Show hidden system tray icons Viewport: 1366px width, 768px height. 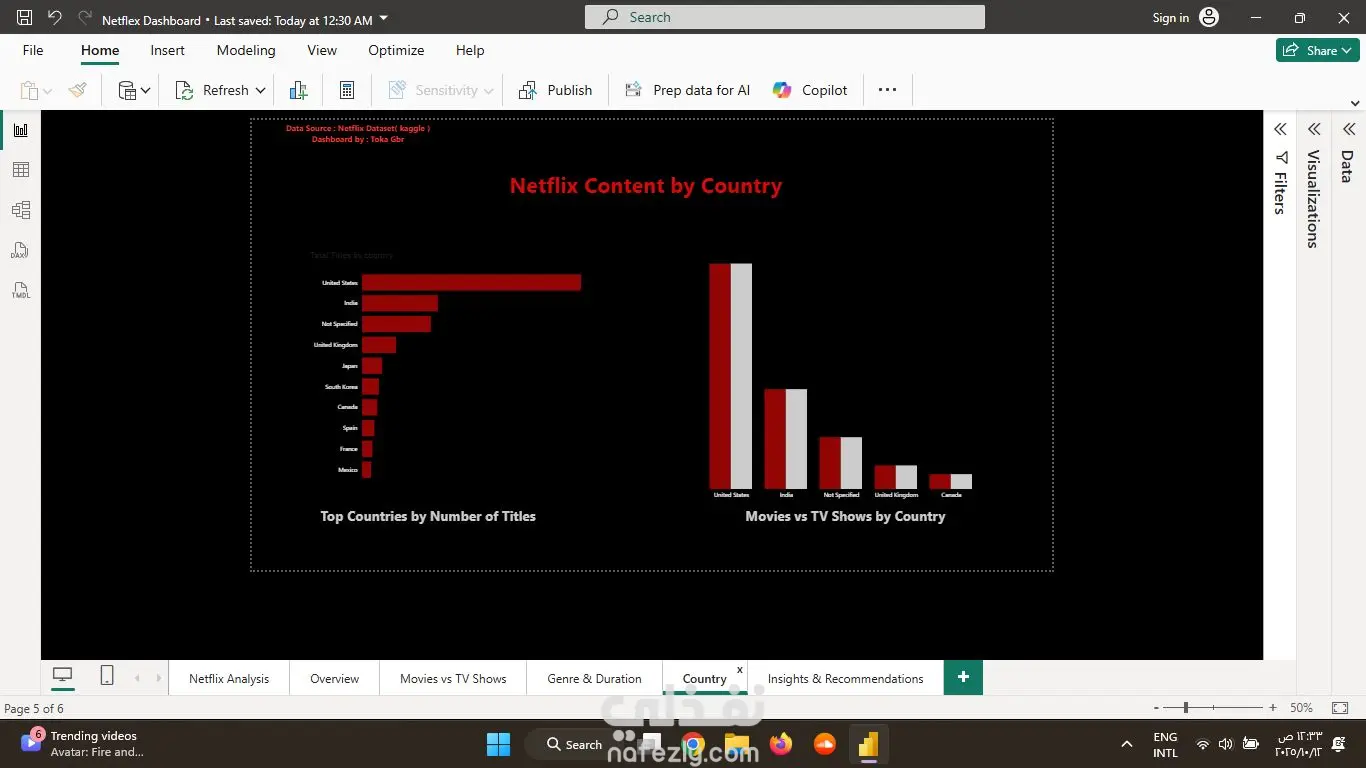point(1127,744)
